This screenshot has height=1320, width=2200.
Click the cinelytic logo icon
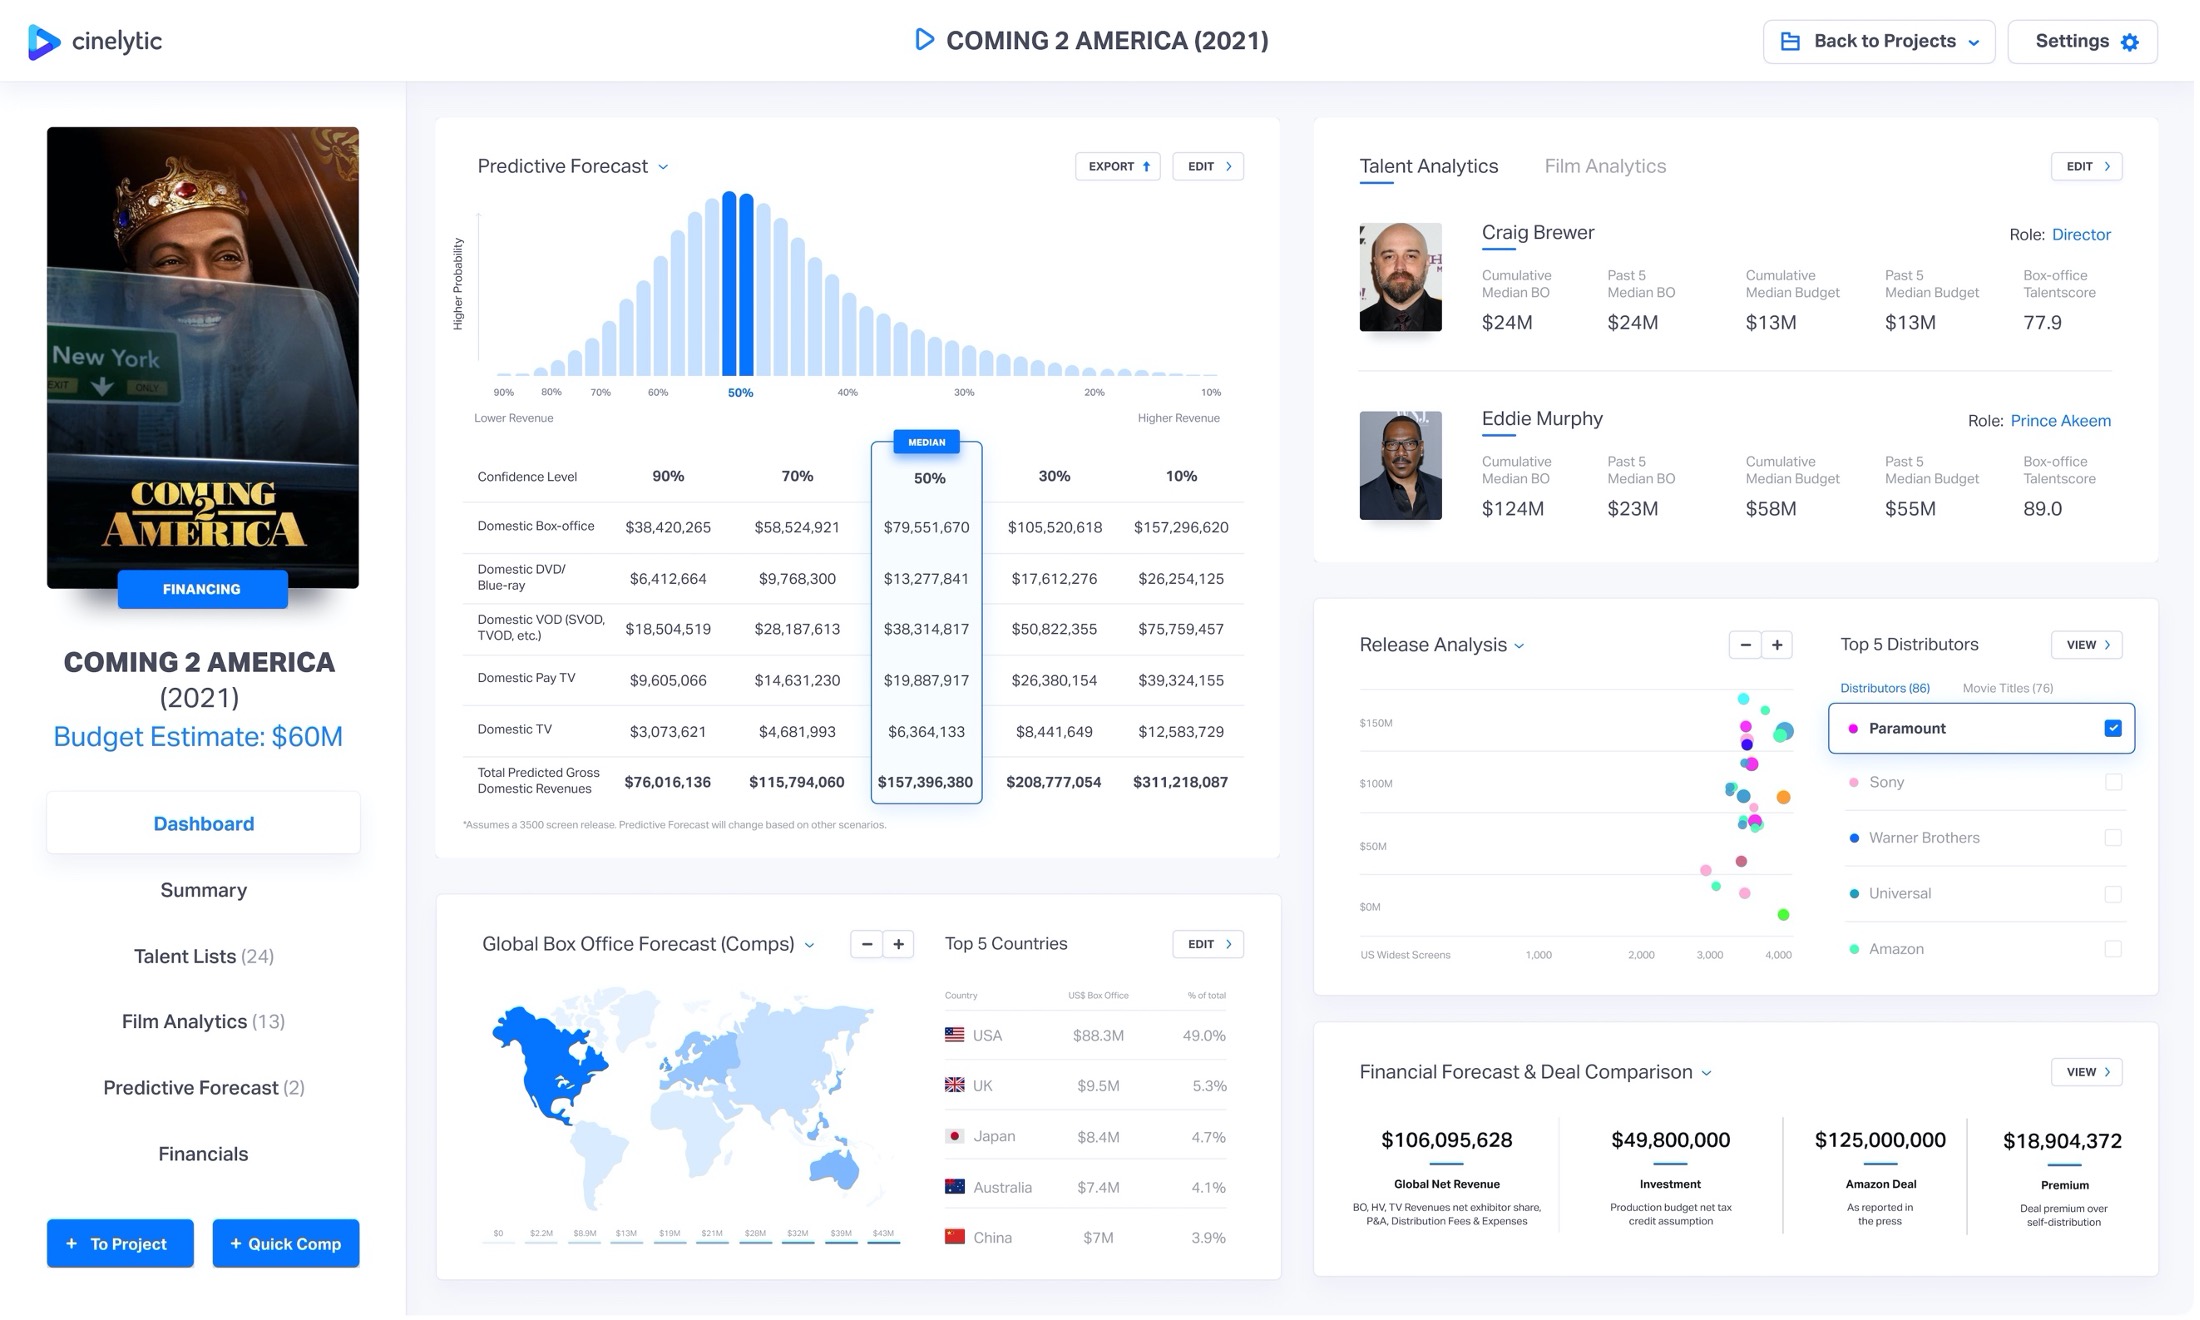click(x=43, y=41)
